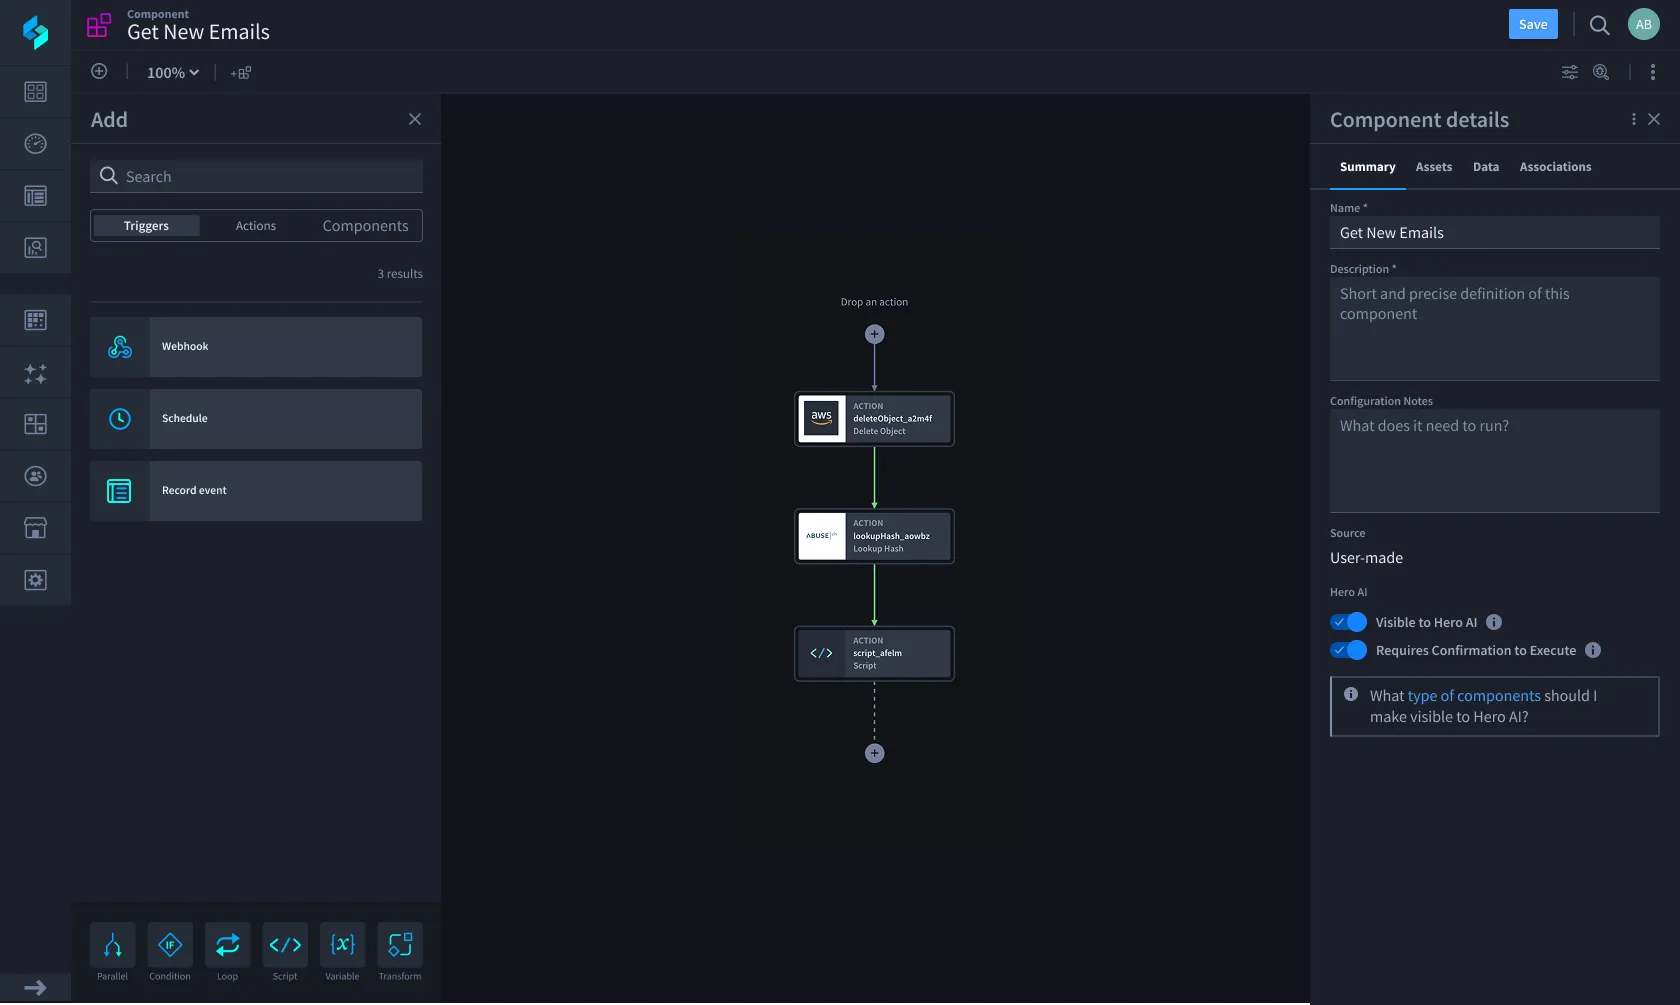The height and width of the screenshot is (1005, 1680).
Task: Select the Record event trigger
Action: [256, 491]
